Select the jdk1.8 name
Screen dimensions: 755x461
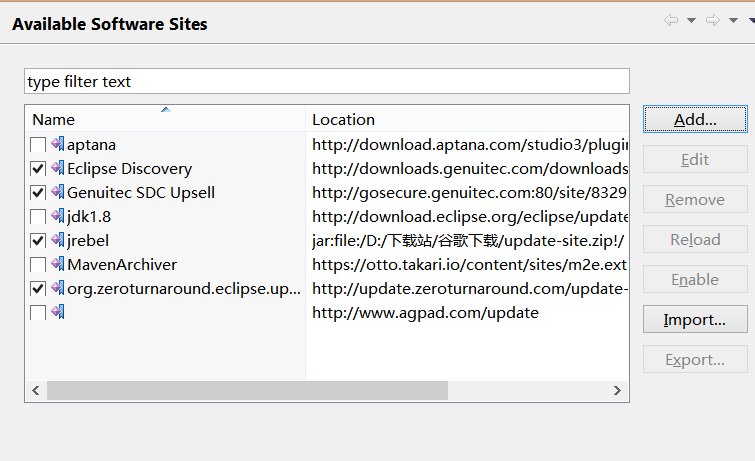[89, 217]
